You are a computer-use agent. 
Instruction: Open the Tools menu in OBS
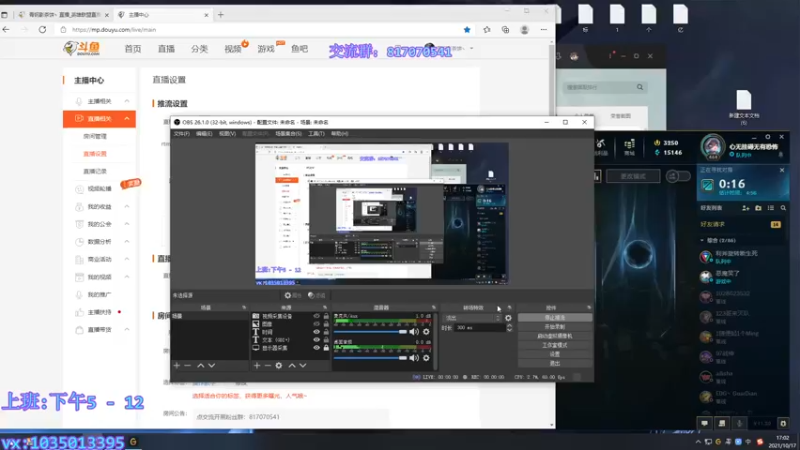point(316,134)
